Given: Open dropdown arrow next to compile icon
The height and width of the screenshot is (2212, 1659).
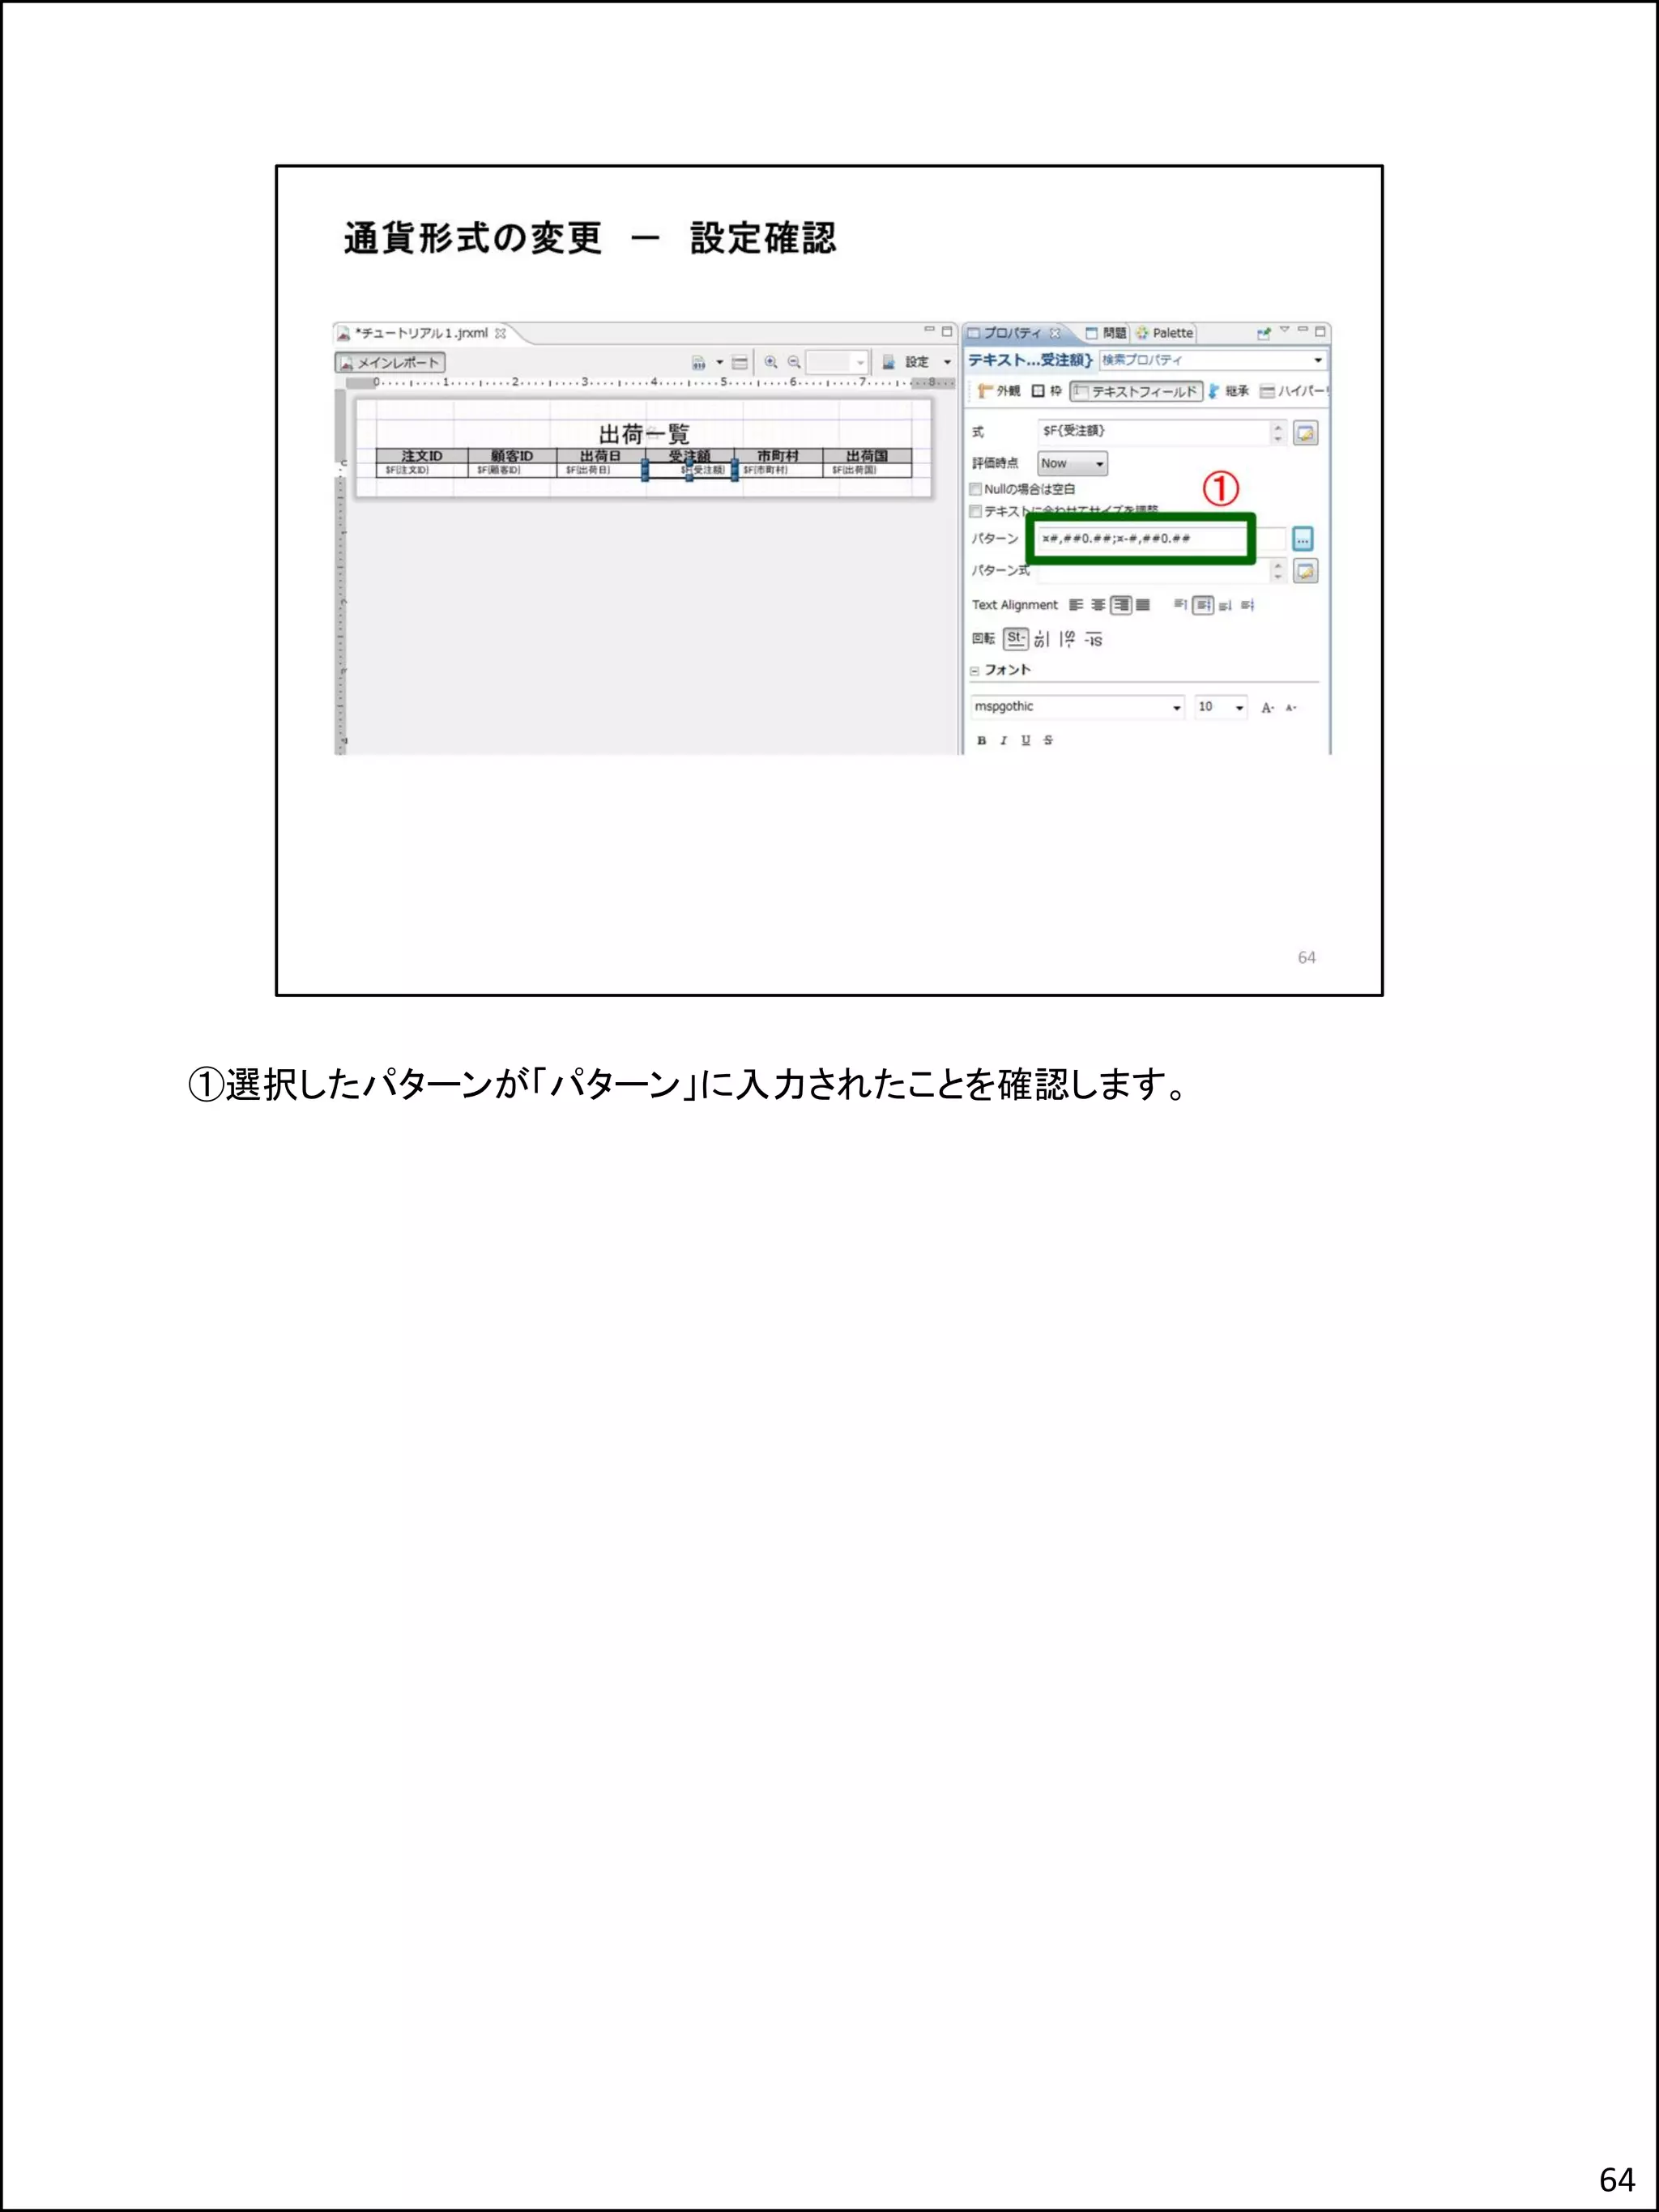Looking at the screenshot, I should point(719,362).
